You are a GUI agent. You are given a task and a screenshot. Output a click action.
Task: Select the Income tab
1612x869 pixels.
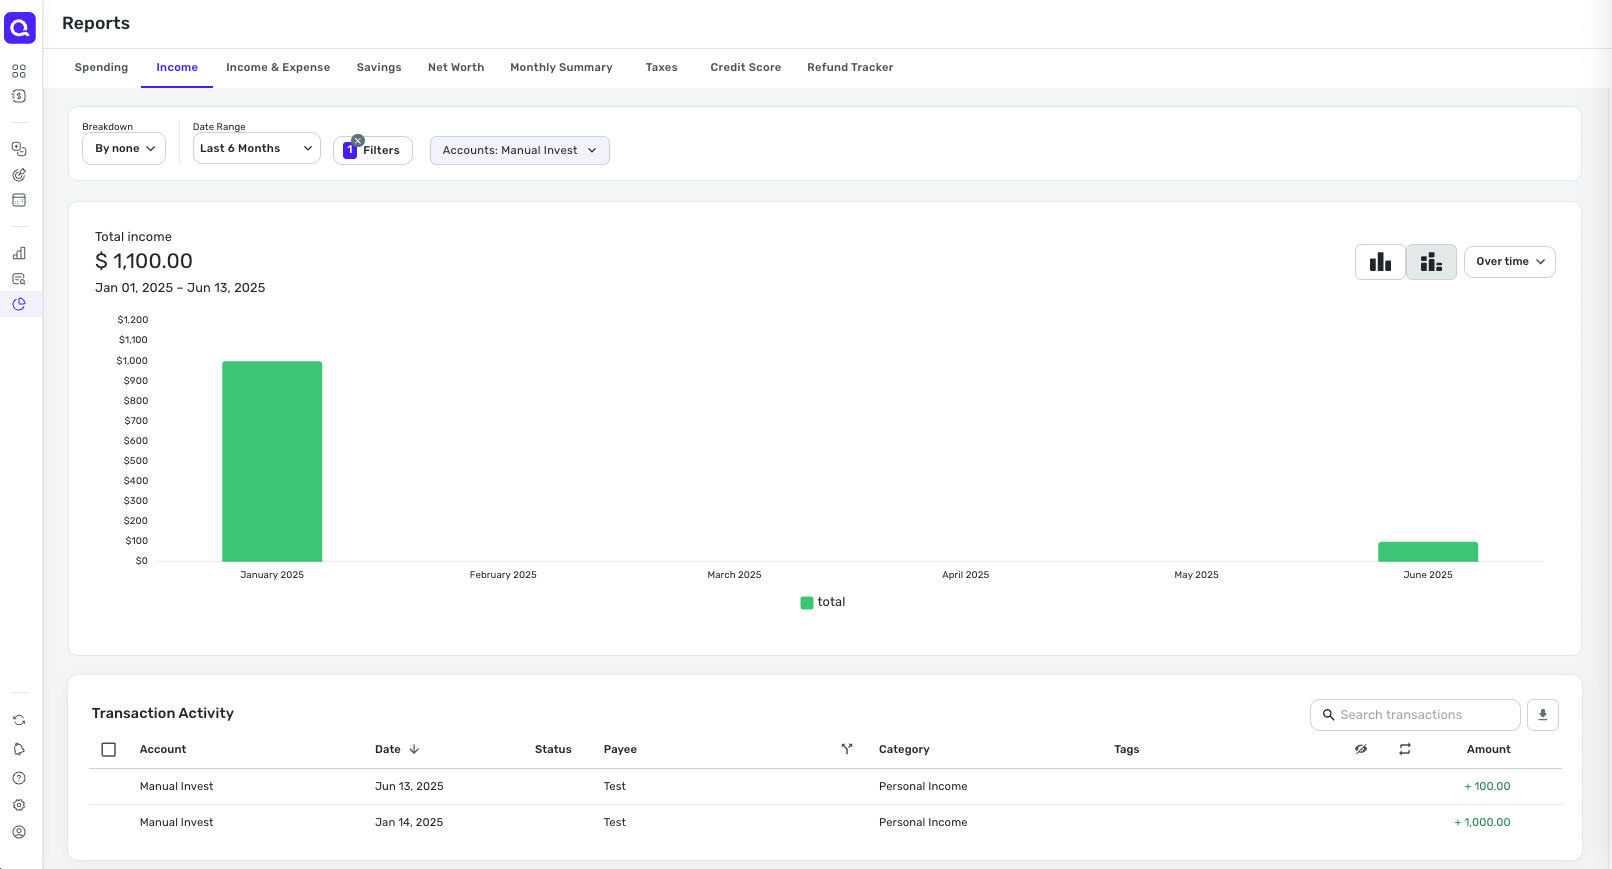click(x=177, y=68)
